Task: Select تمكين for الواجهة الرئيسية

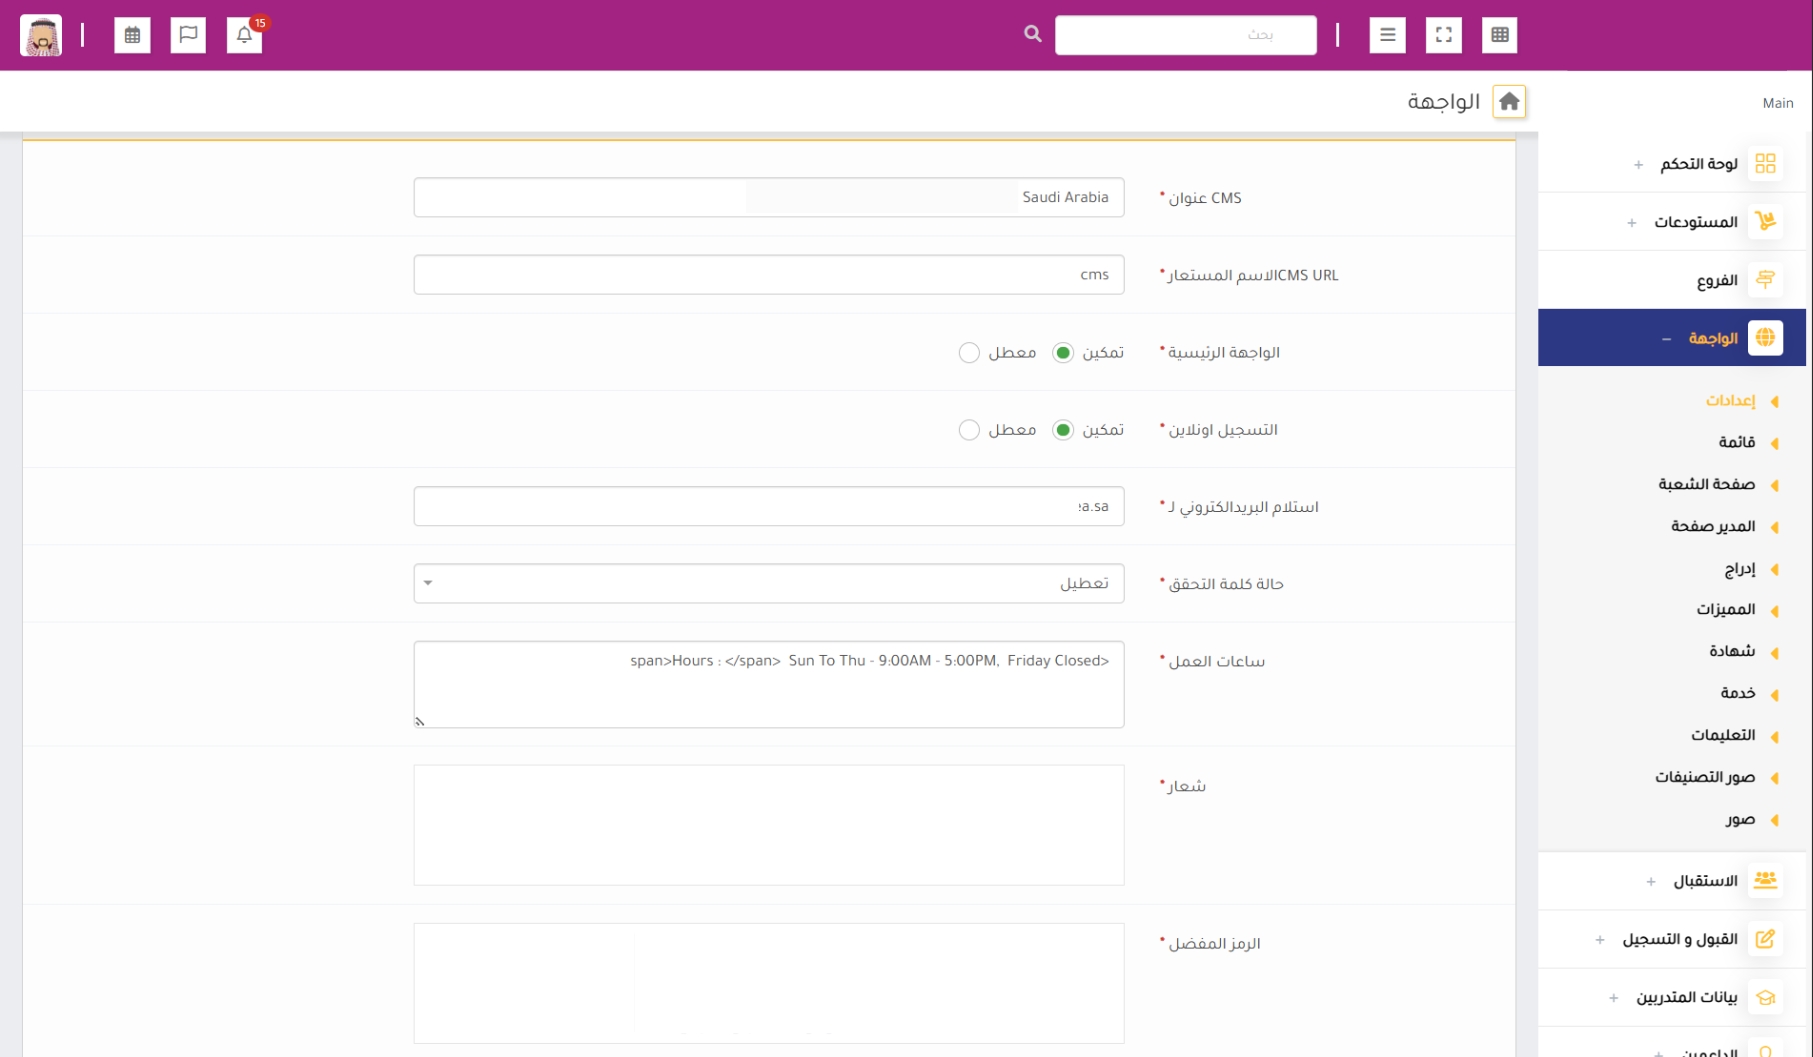Action: [1063, 353]
